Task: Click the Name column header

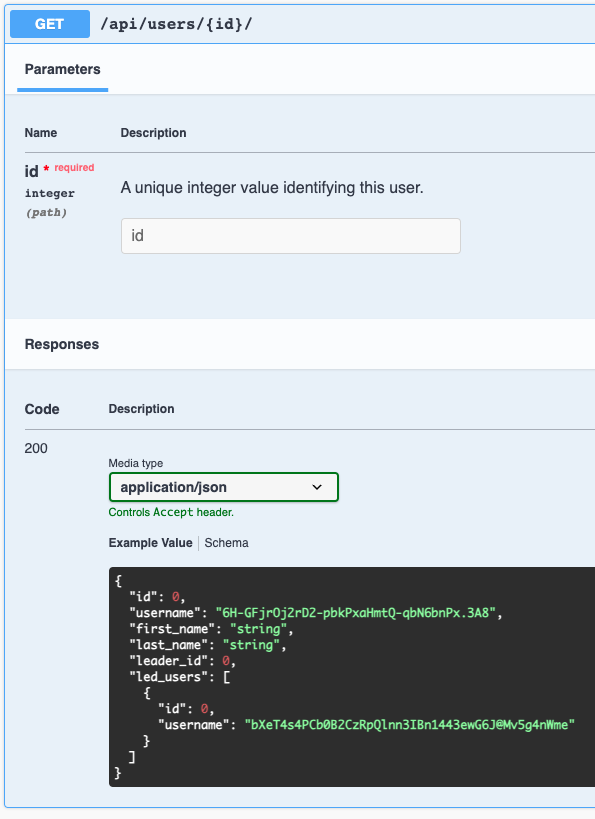Action: coord(41,133)
